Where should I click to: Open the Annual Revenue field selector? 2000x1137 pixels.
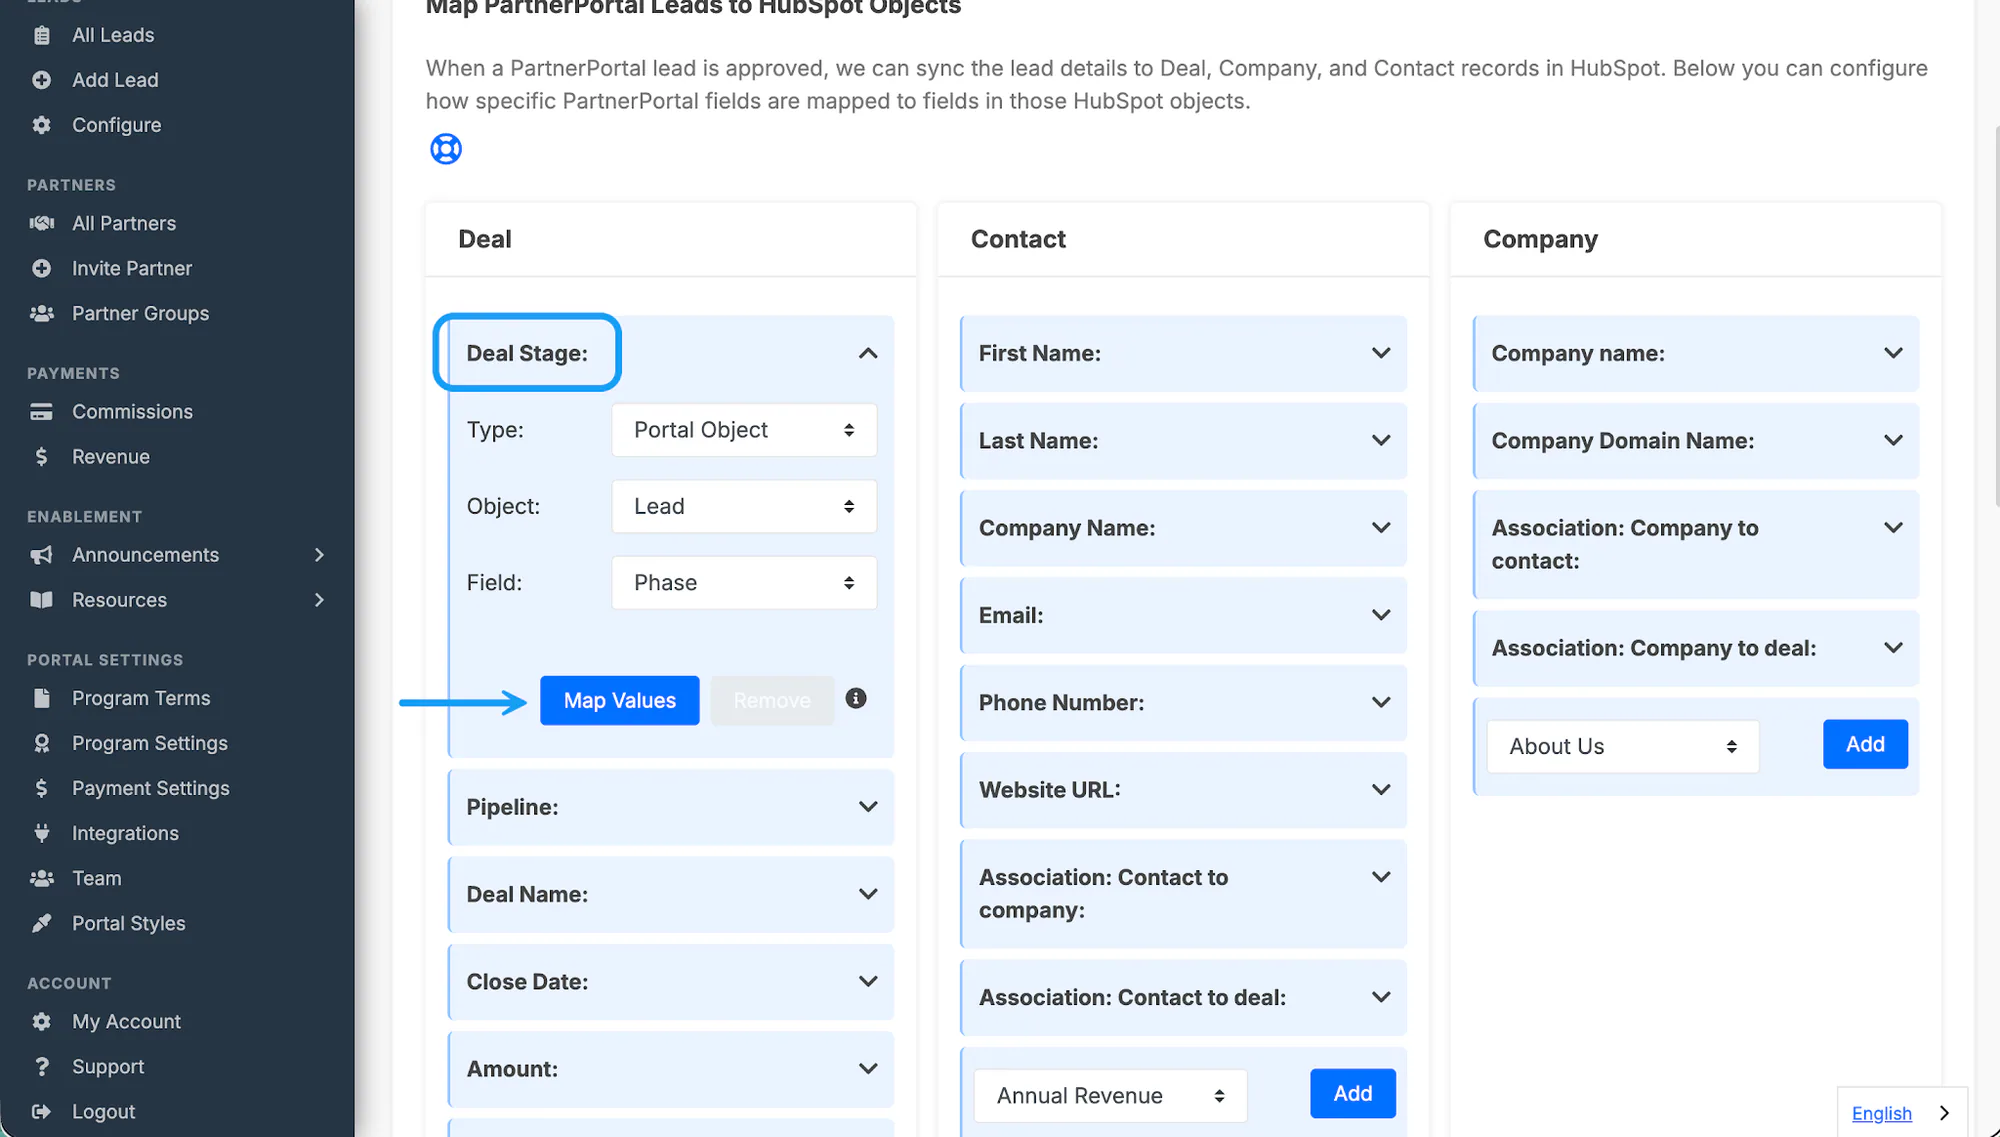(x=1110, y=1095)
